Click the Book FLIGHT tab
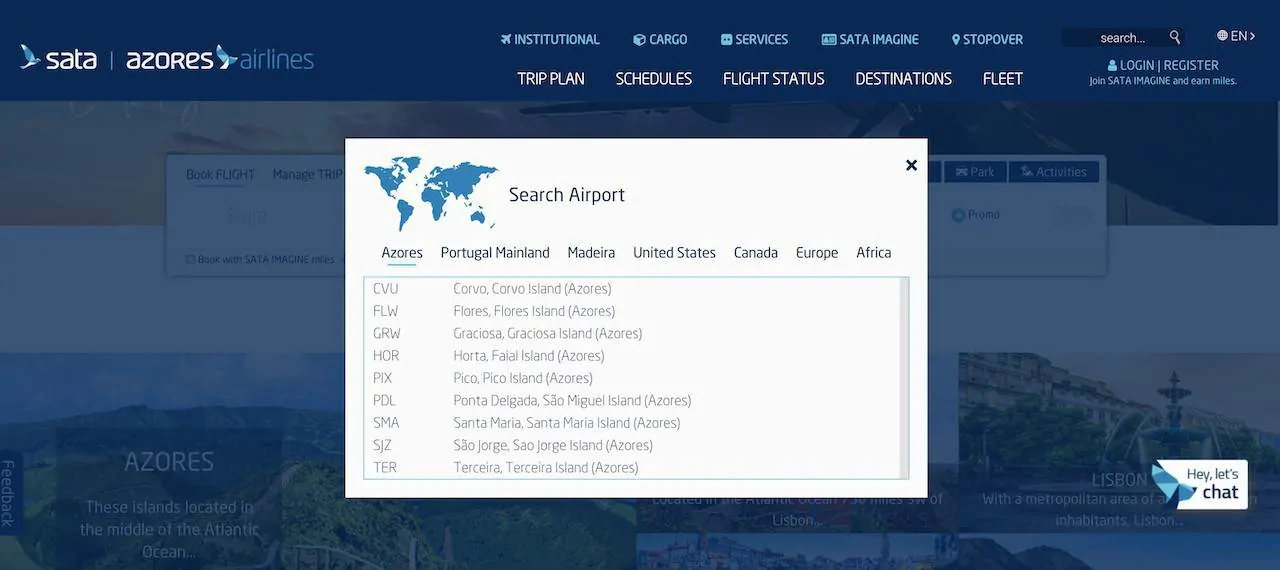1280x570 pixels. pyautogui.click(x=220, y=175)
